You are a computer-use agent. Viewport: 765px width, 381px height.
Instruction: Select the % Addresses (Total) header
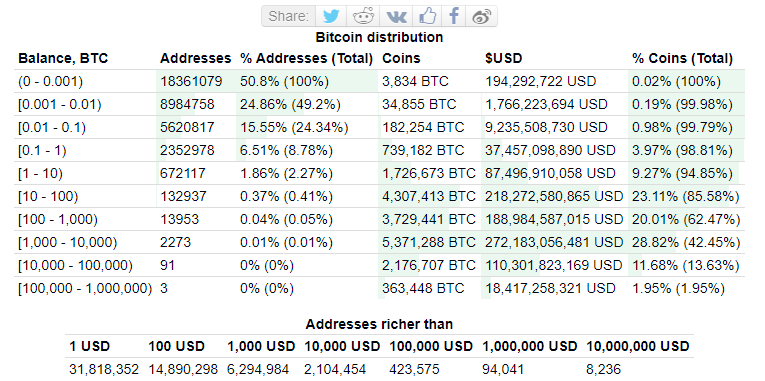coord(306,59)
